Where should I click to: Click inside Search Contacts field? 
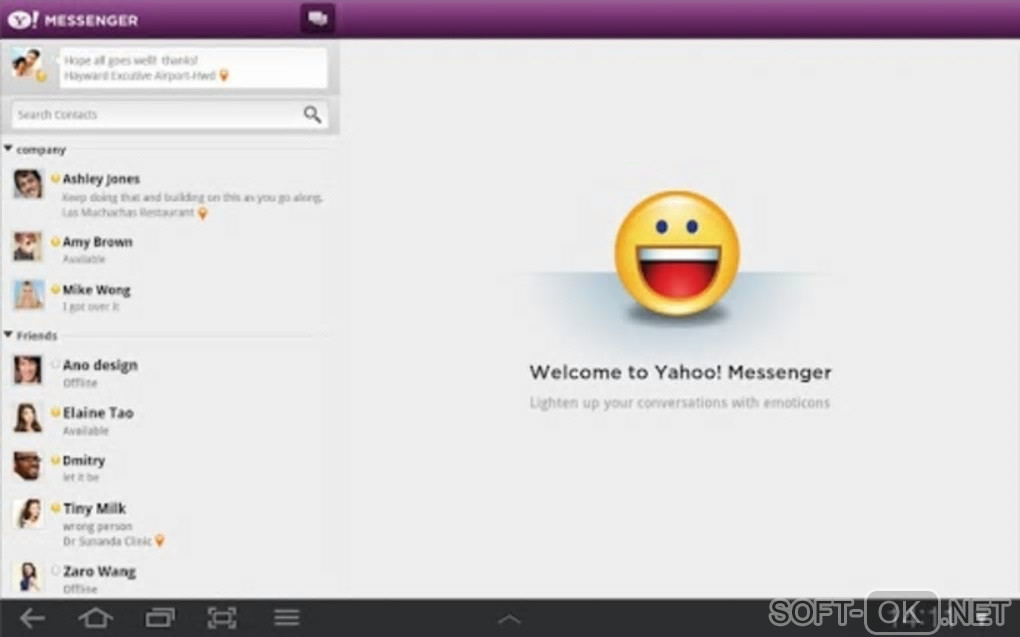point(170,115)
